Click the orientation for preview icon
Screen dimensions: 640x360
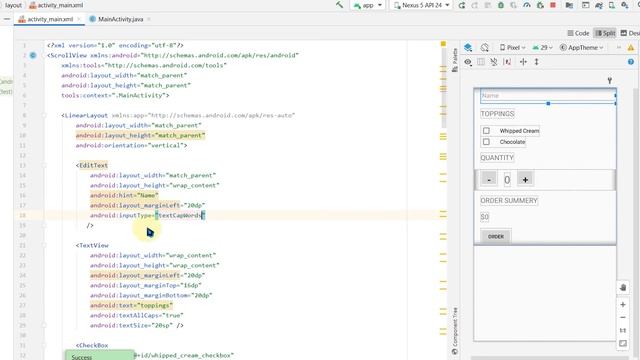click(484, 48)
